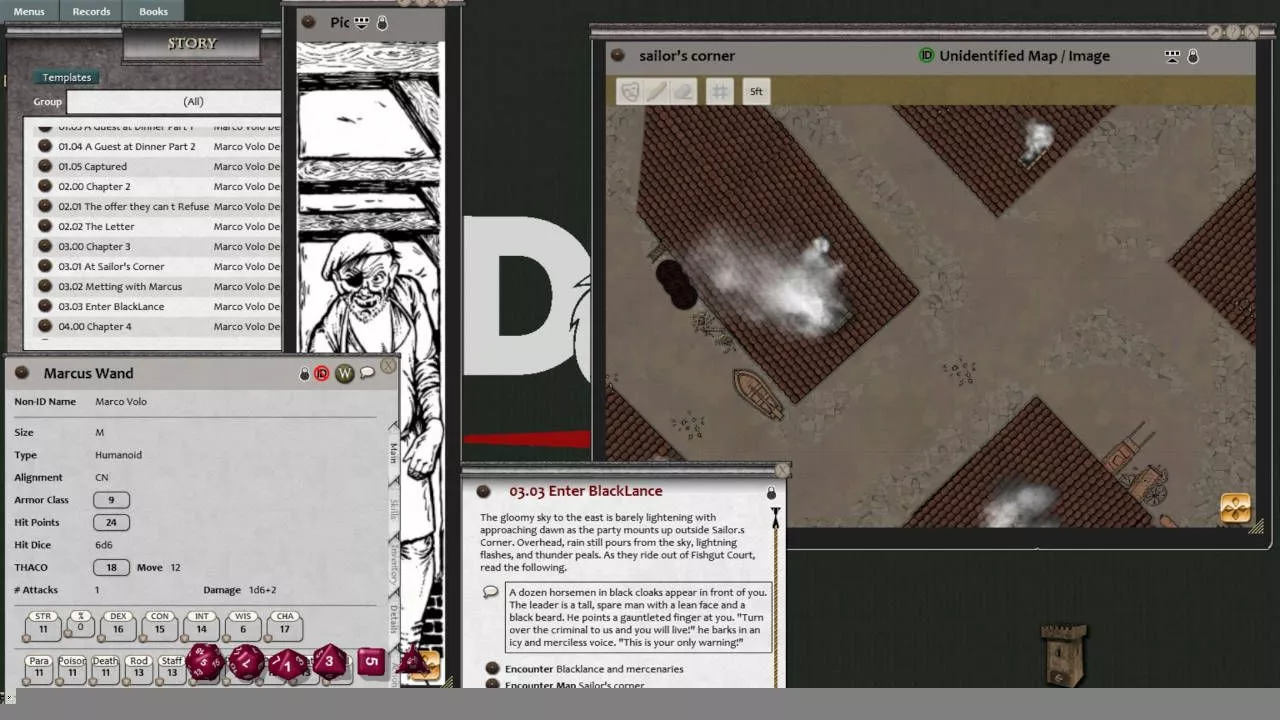Close the Marcus Wand sheet
The width and height of the screenshot is (1280, 720).
[388, 366]
